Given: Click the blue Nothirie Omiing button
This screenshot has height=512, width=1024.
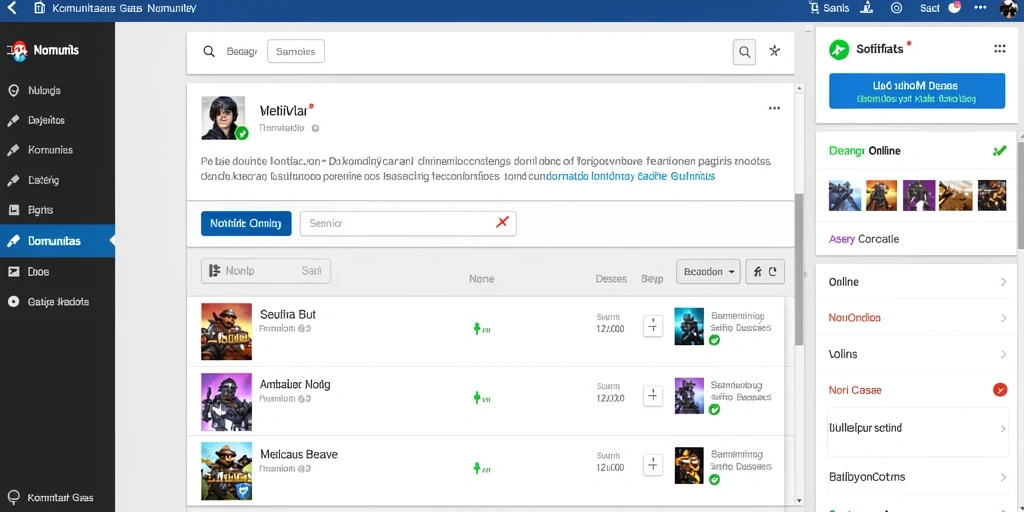Looking at the screenshot, I should tap(246, 223).
